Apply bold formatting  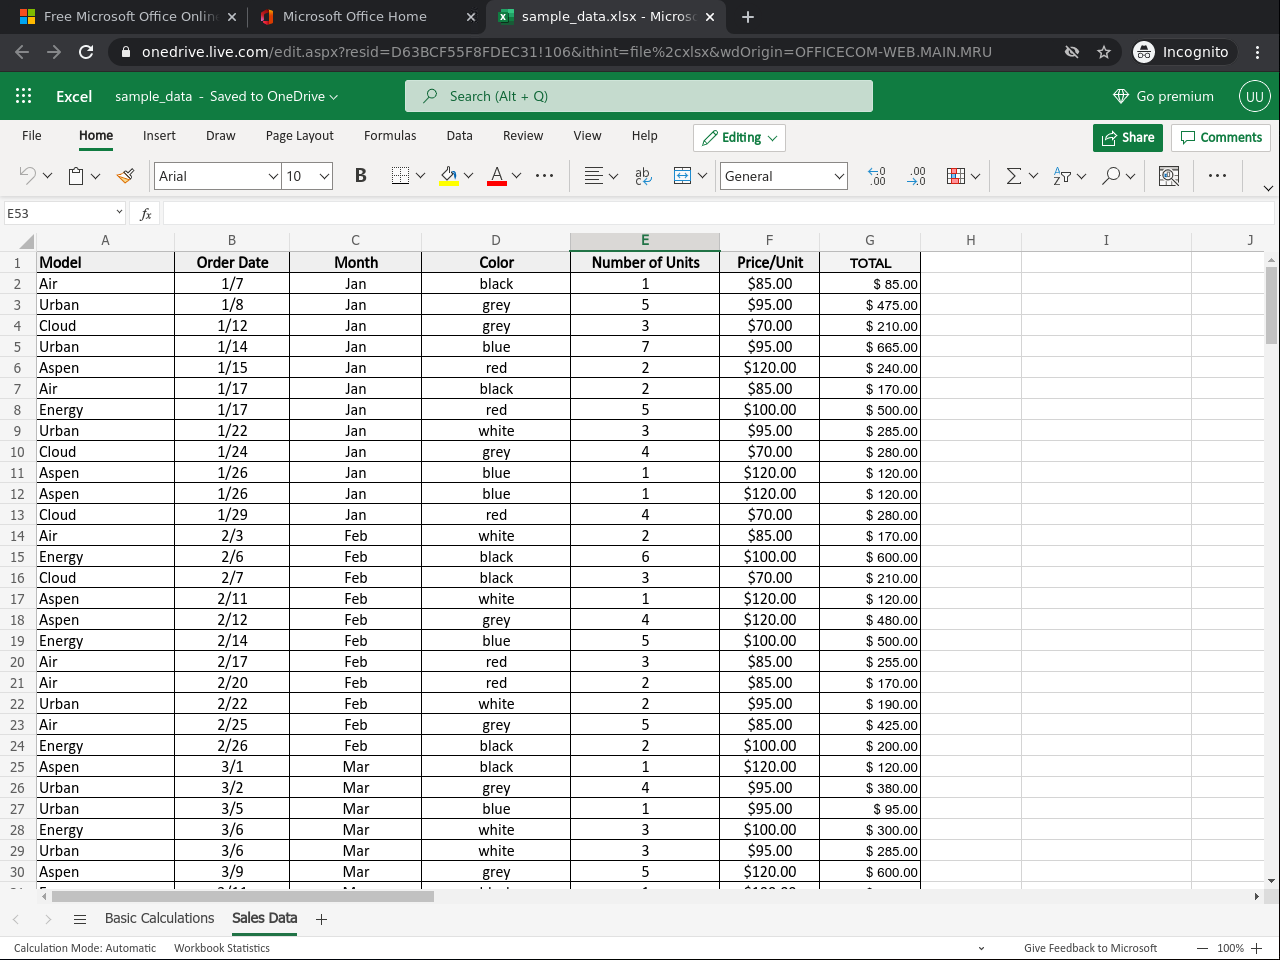tap(360, 175)
